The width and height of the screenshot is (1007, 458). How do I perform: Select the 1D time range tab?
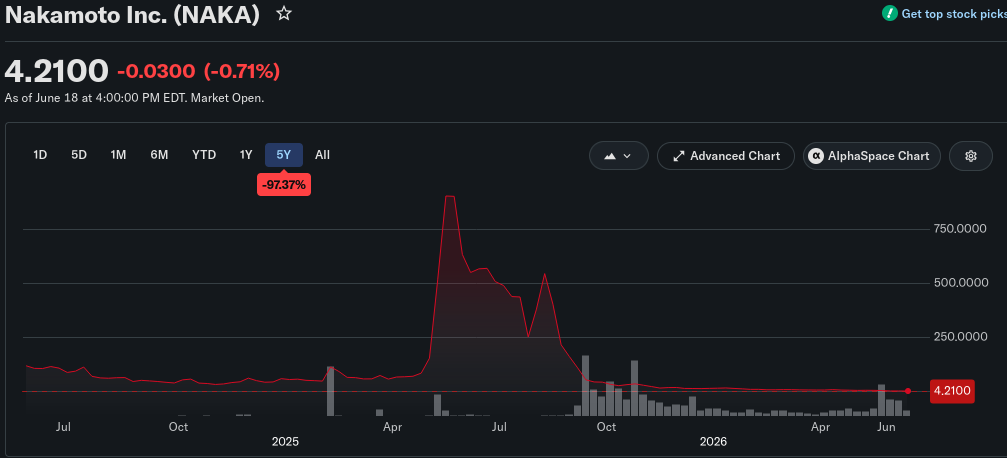pyautogui.click(x=40, y=155)
